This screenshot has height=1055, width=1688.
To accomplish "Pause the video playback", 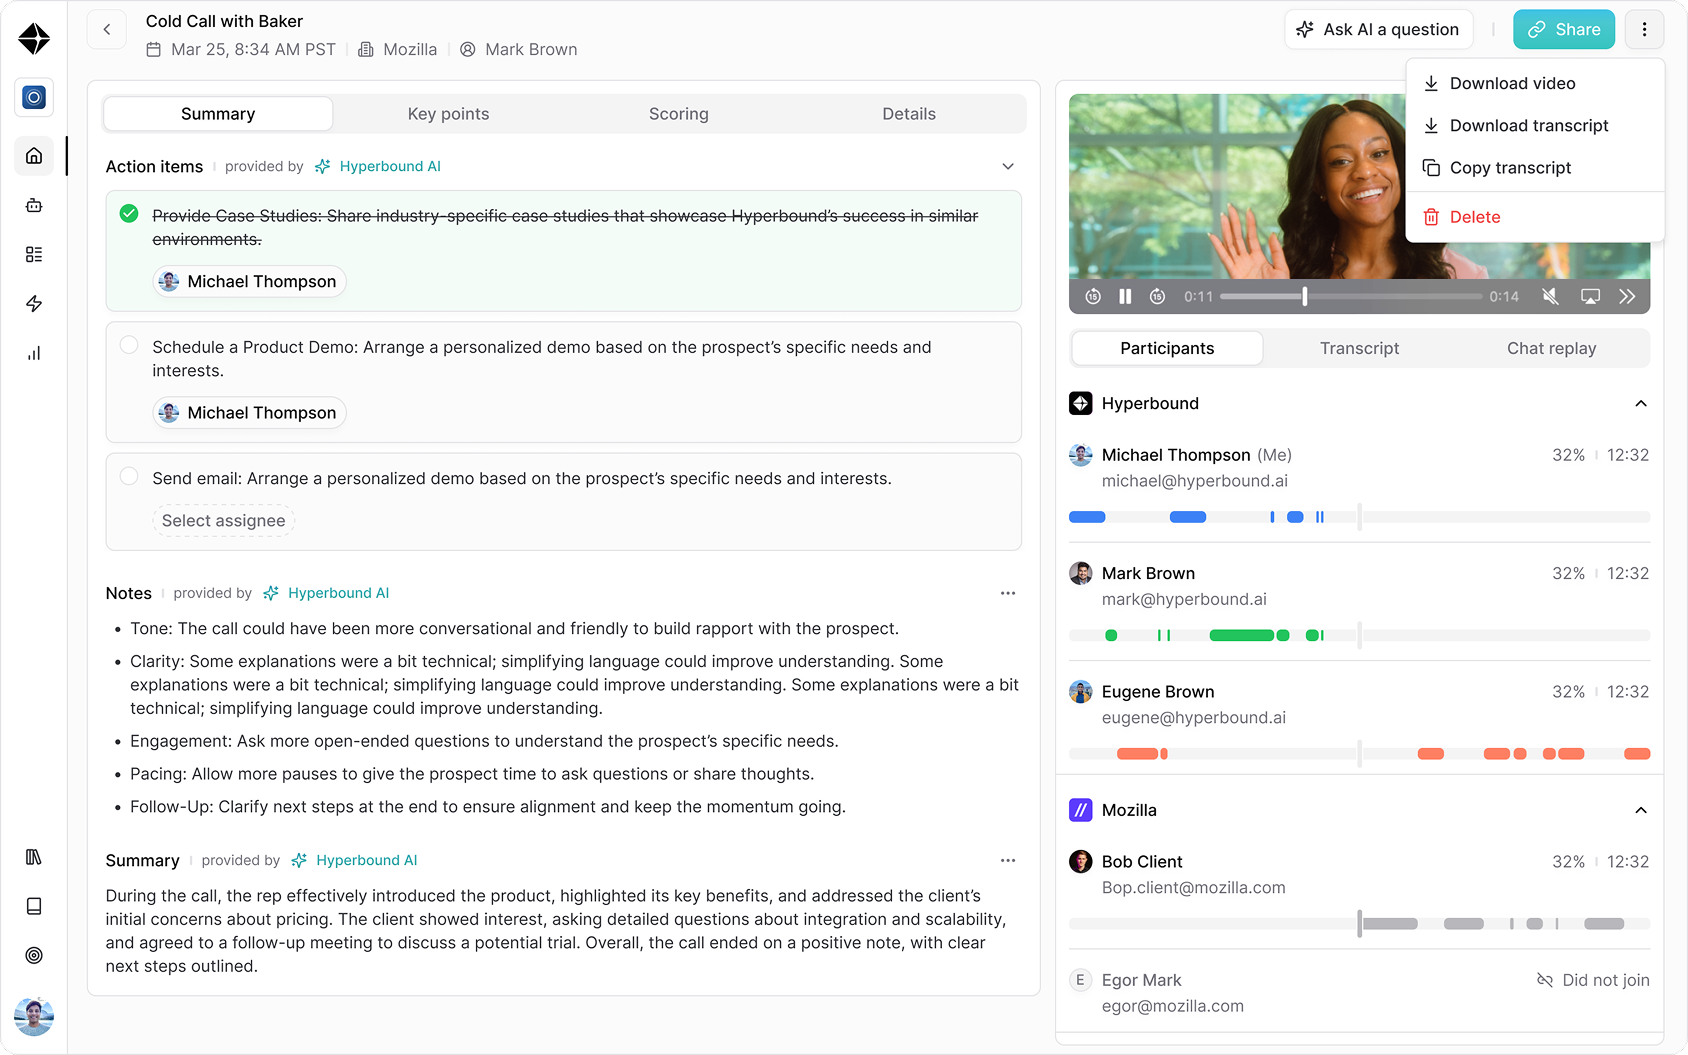I will (x=1125, y=296).
